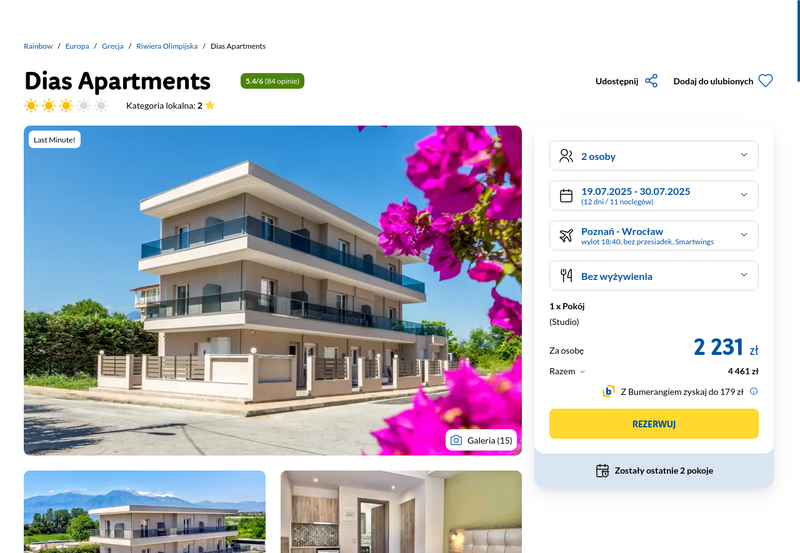Click the heart icon to add to favorites
This screenshot has width=800, height=553.
[765, 81]
